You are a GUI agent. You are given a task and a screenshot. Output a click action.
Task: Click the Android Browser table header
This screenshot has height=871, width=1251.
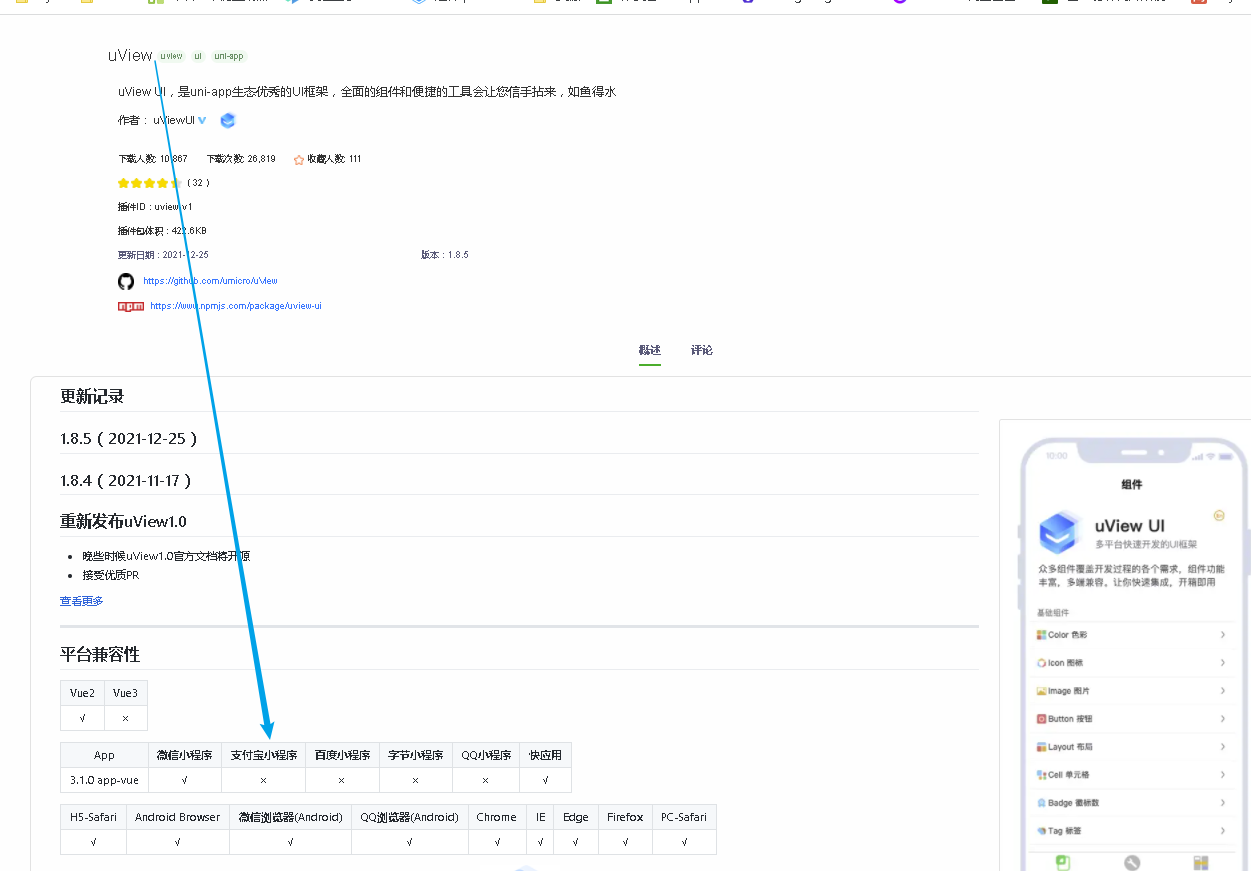(x=178, y=817)
